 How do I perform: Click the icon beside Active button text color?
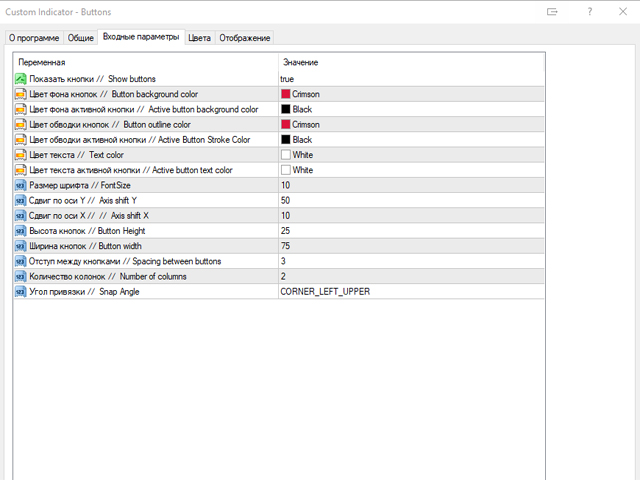20,170
